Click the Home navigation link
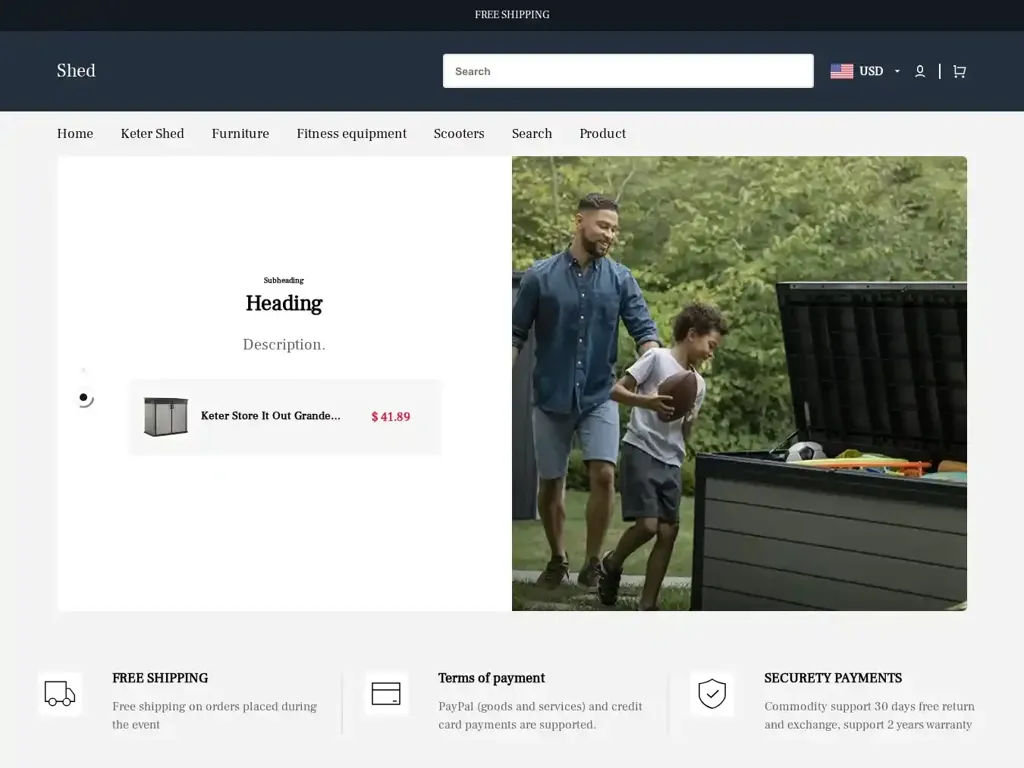Image resolution: width=1024 pixels, height=768 pixels. (x=75, y=134)
